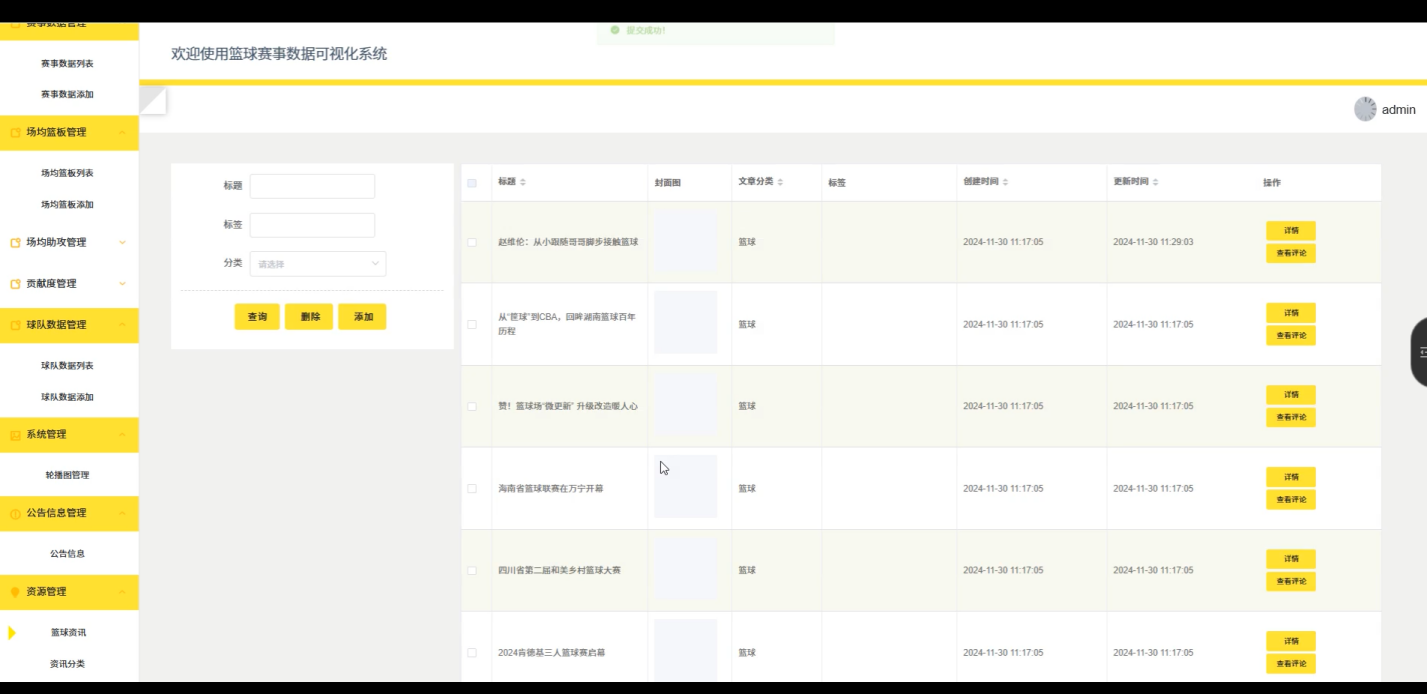Open 详情 for 回眸湖南篮球百年历程 row
The image size is (1427, 694).
1291,312
